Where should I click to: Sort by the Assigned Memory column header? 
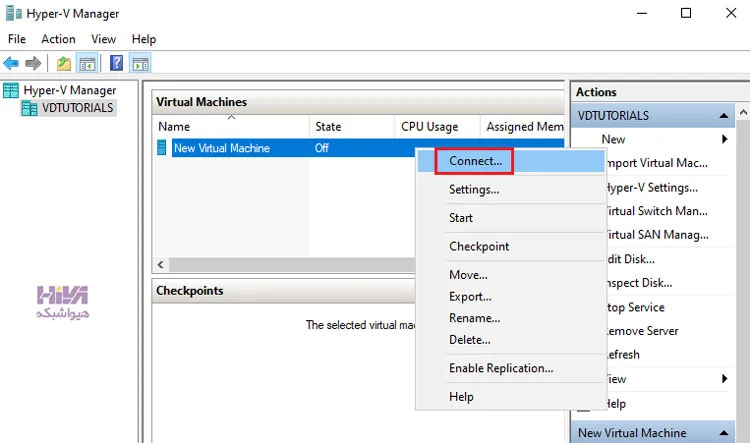[522, 127]
